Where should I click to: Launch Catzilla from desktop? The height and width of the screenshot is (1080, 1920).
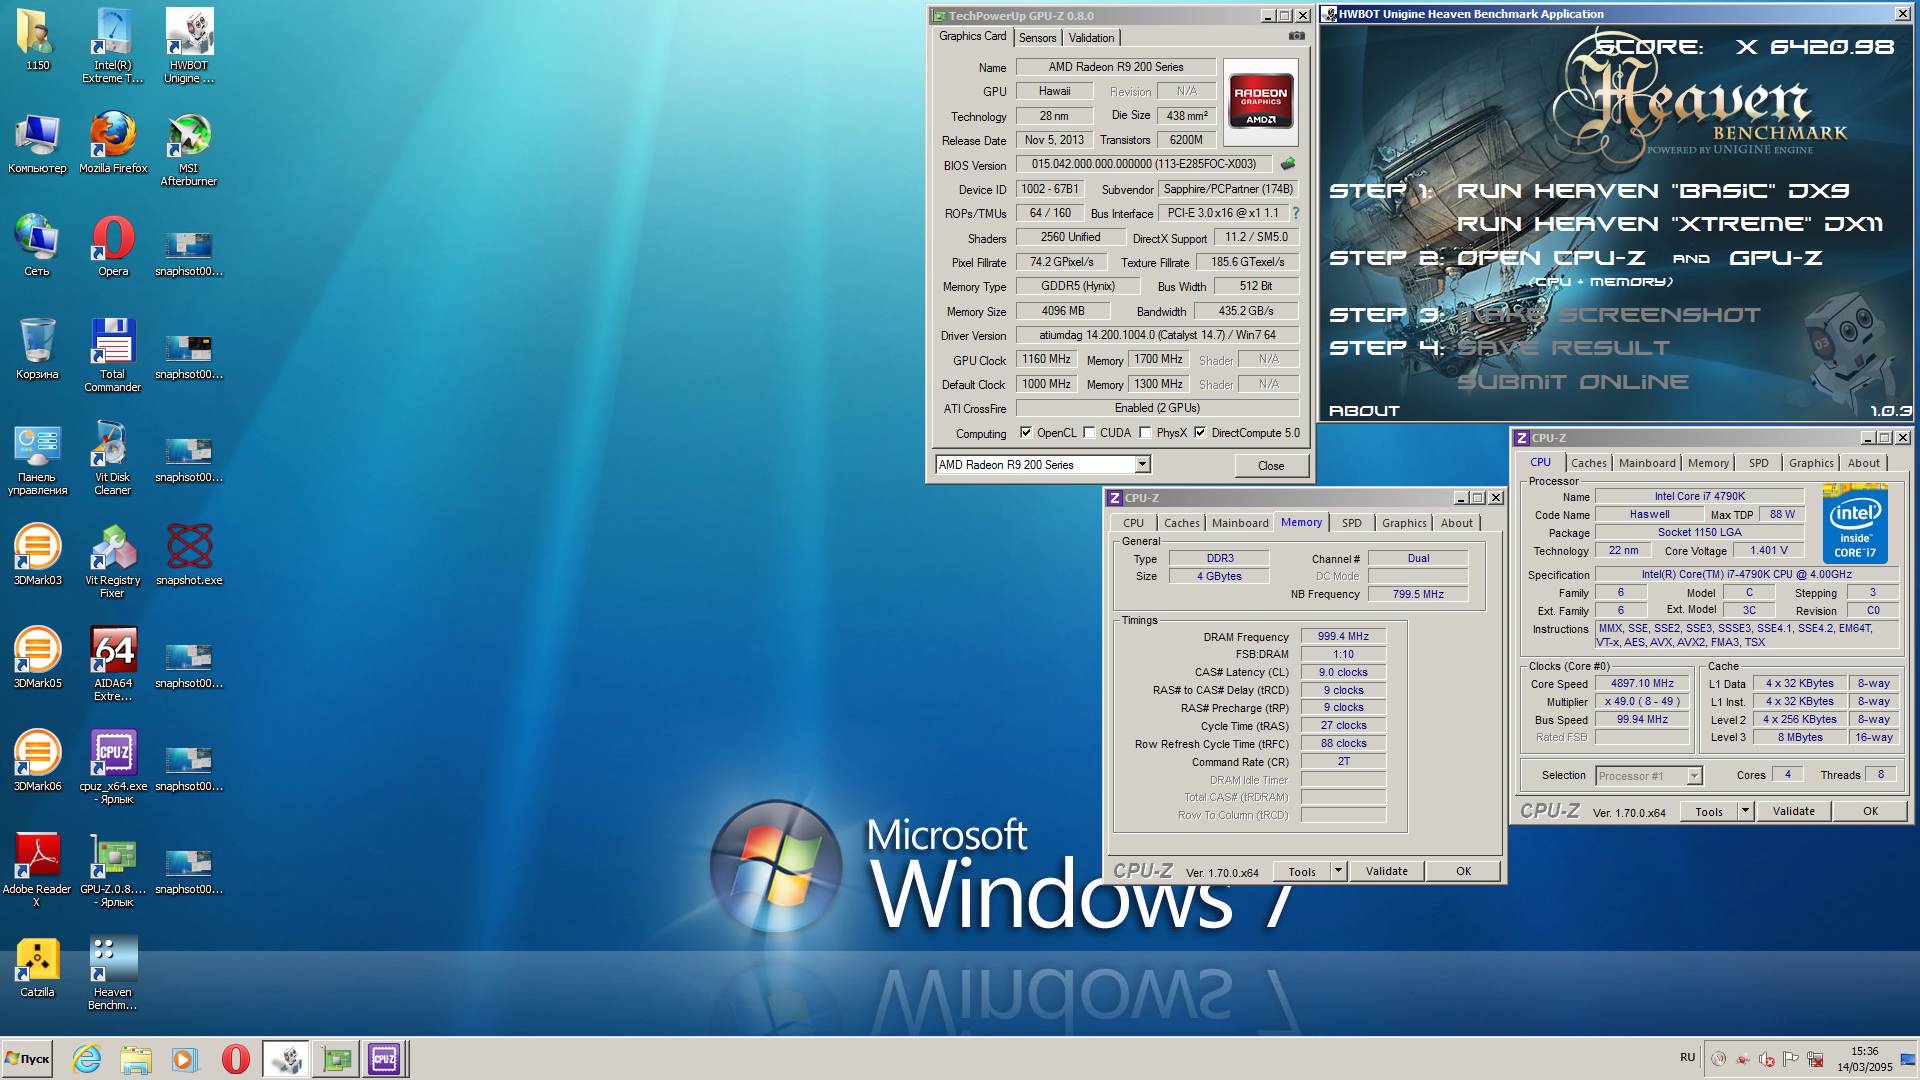click(37, 967)
